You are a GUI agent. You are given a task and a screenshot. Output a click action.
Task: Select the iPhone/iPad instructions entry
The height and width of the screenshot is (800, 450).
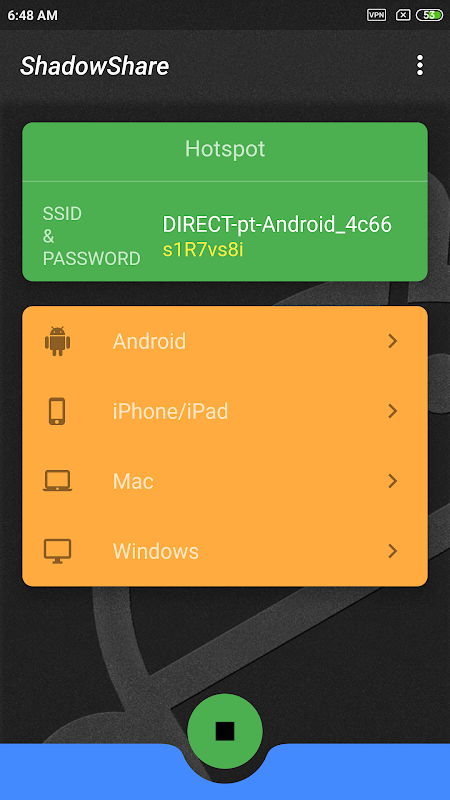tap(225, 411)
